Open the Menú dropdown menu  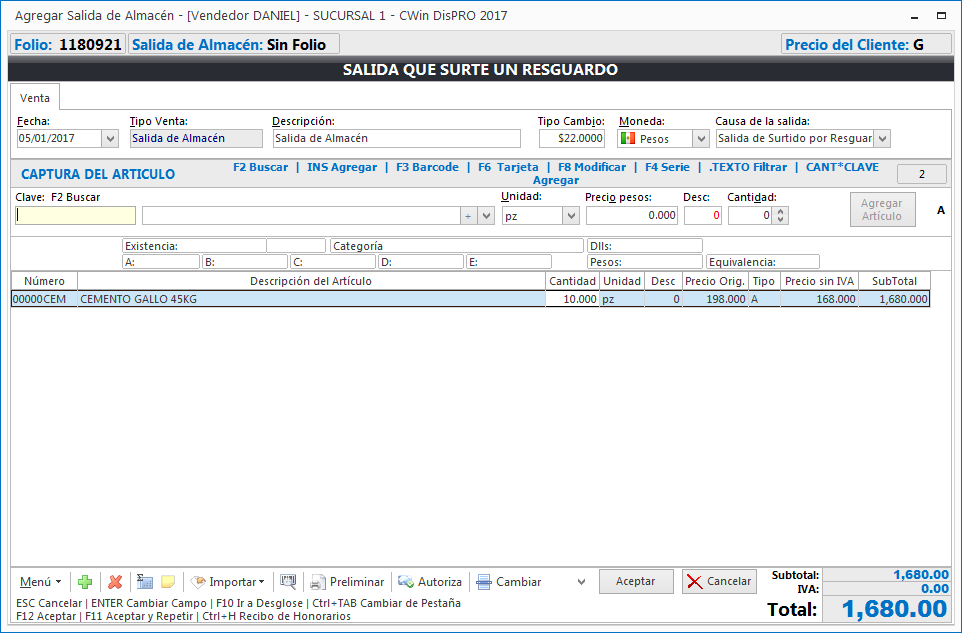click(x=40, y=582)
